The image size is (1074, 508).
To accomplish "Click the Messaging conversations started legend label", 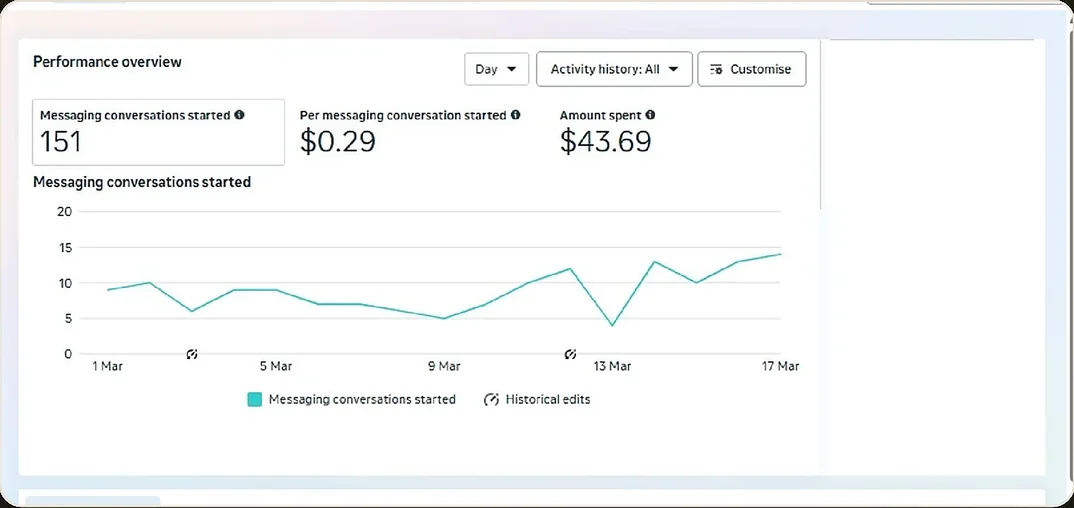I will (x=362, y=400).
